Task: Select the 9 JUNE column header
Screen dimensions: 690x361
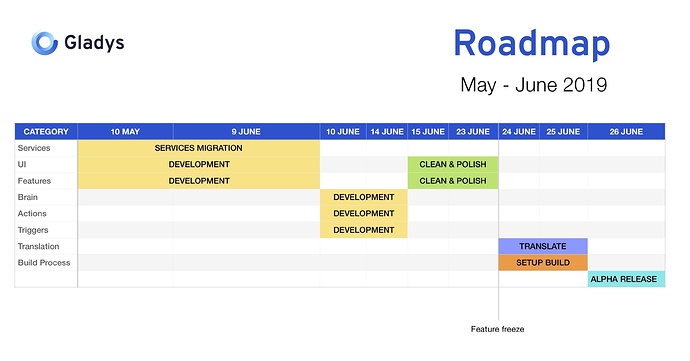Action: [246, 132]
